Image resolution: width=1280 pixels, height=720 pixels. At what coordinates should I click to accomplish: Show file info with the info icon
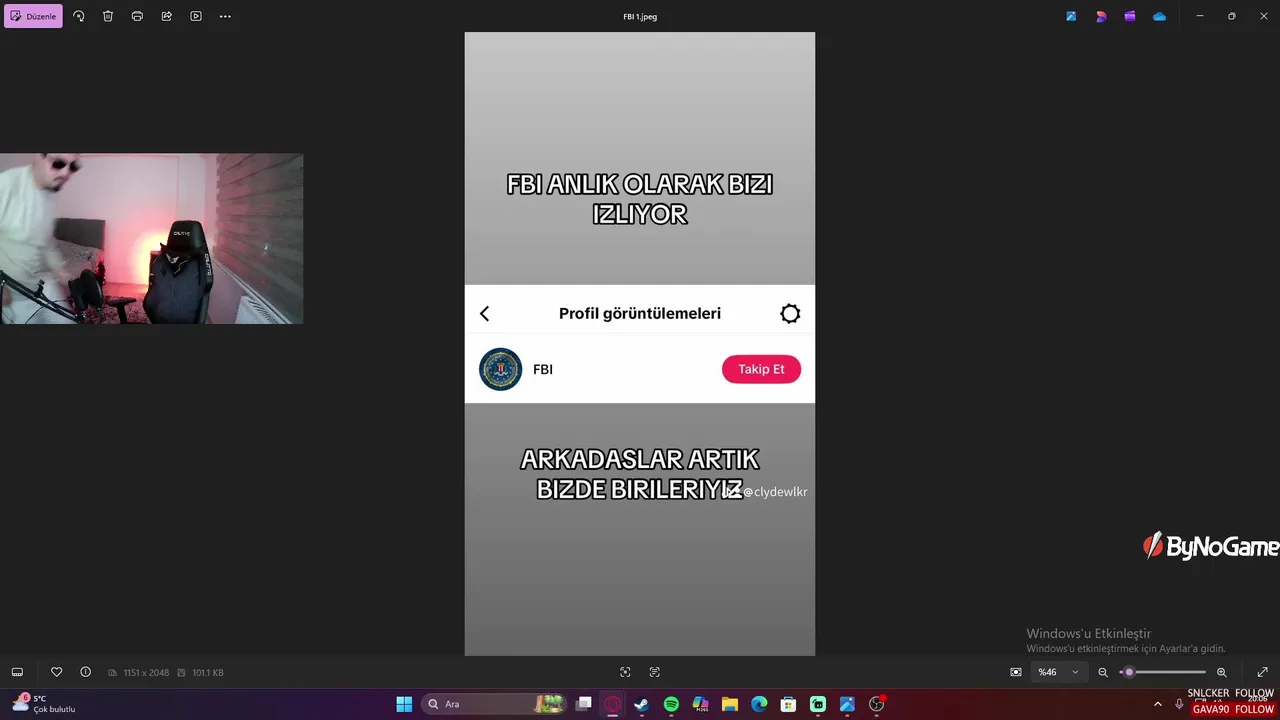point(85,672)
